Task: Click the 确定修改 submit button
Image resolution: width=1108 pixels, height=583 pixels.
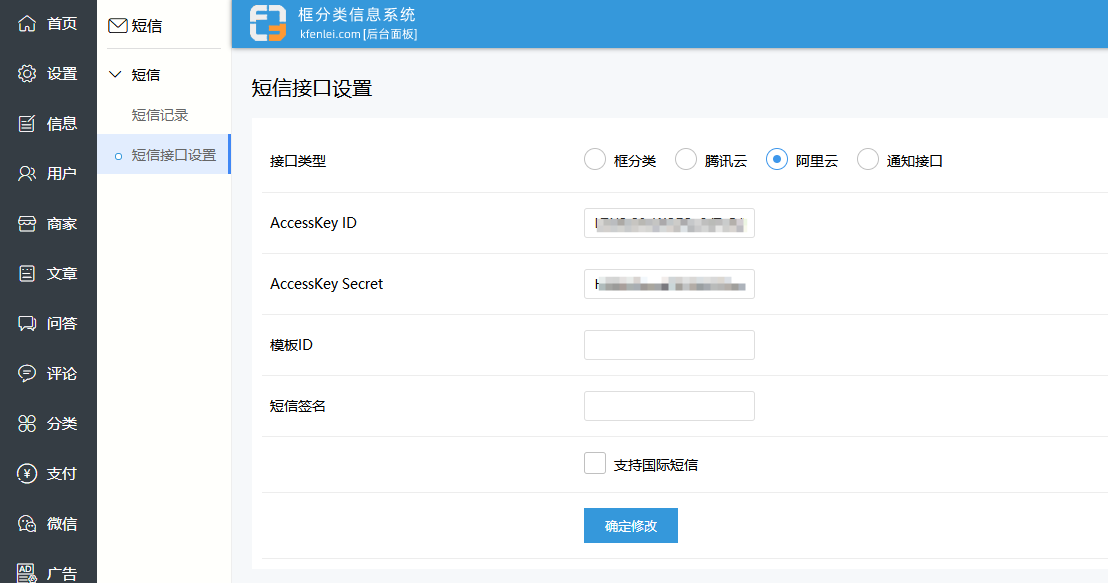Action: coord(630,525)
